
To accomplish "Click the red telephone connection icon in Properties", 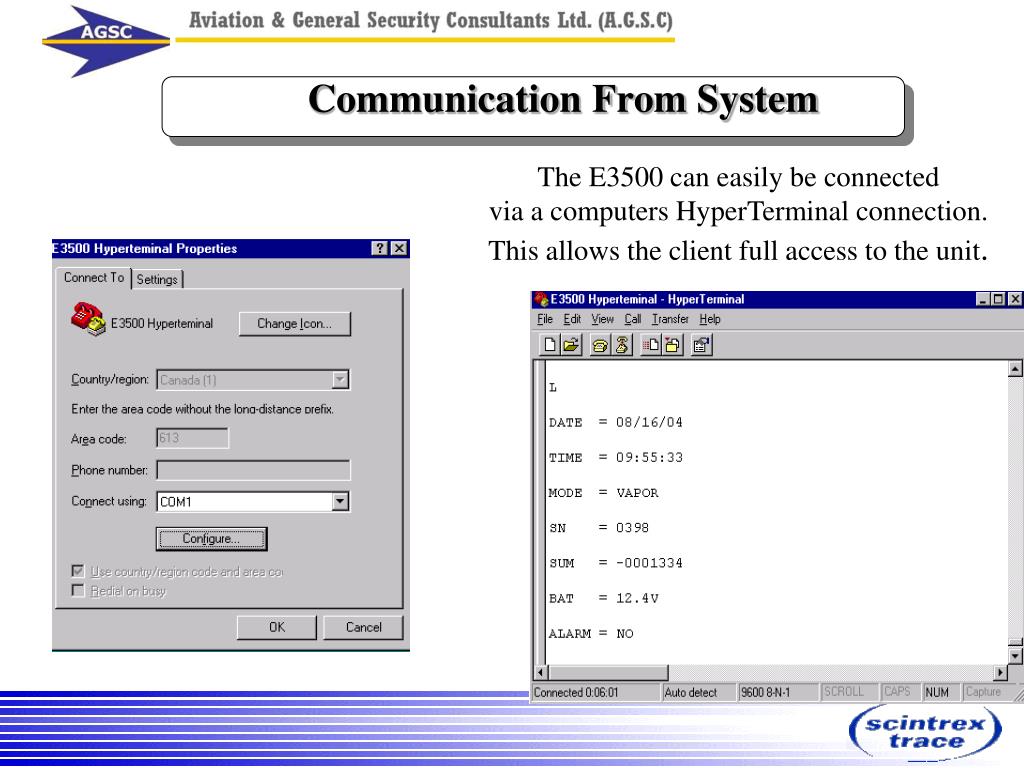I will click(88, 319).
